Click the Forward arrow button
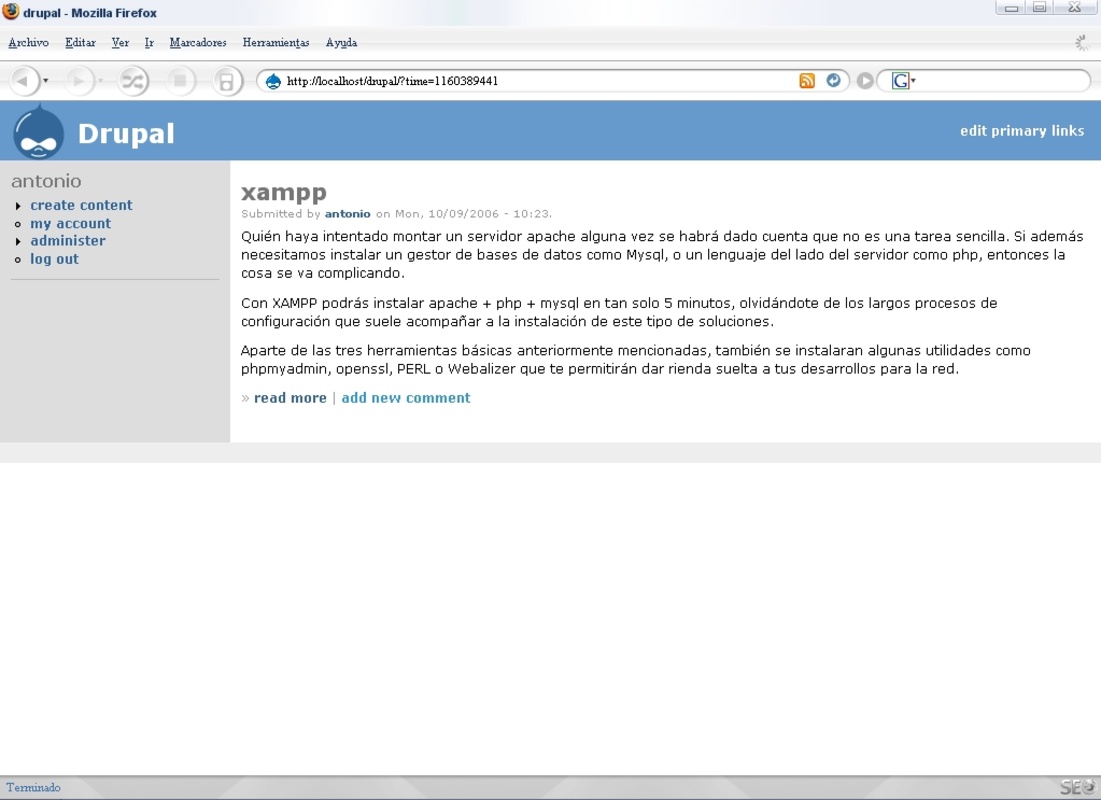Viewport: 1101px width, 800px height. pyautogui.click(x=78, y=81)
